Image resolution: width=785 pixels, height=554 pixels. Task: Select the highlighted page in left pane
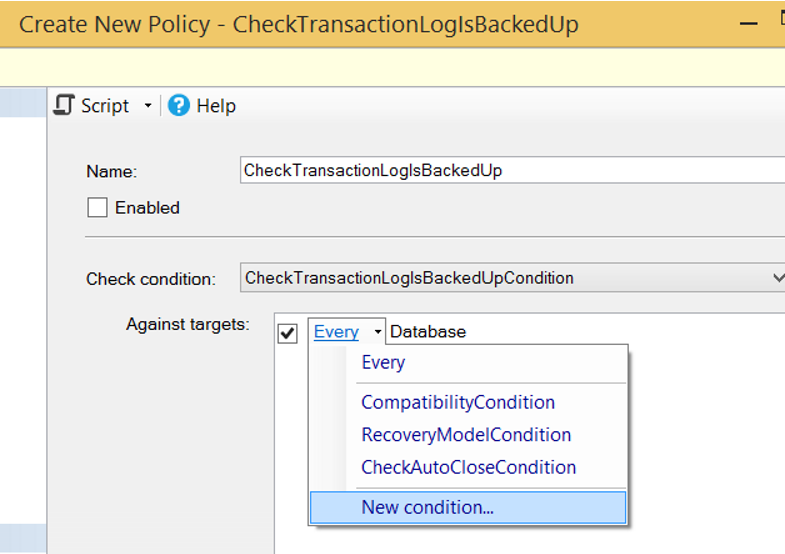click(23, 103)
